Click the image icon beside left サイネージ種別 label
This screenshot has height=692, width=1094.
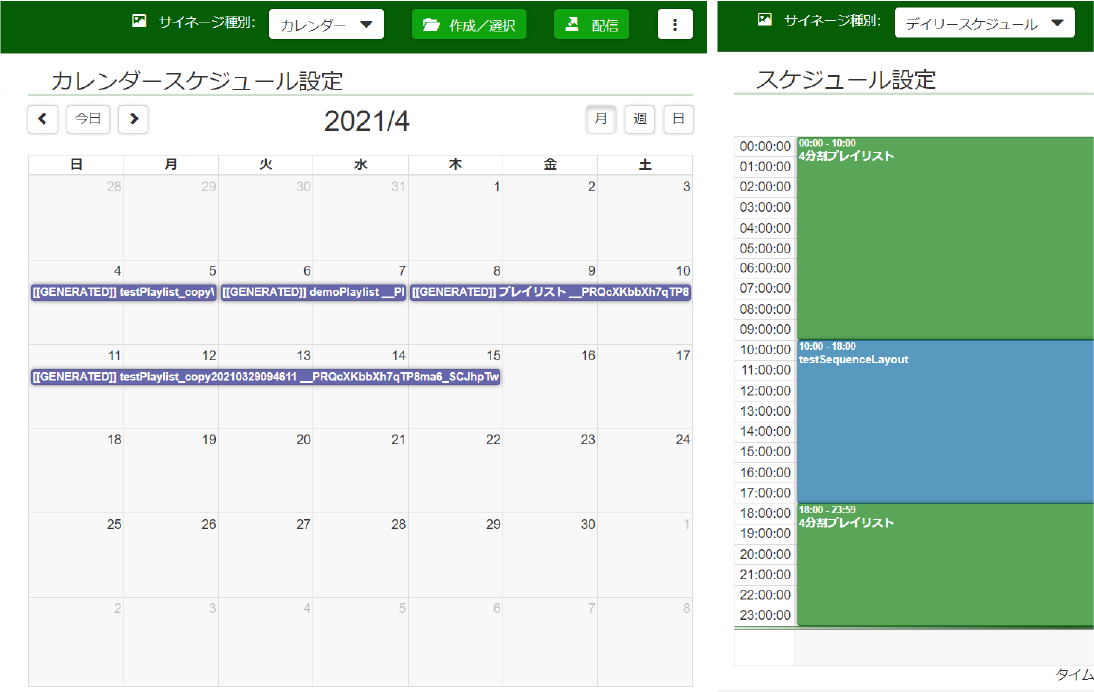[139, 21]
